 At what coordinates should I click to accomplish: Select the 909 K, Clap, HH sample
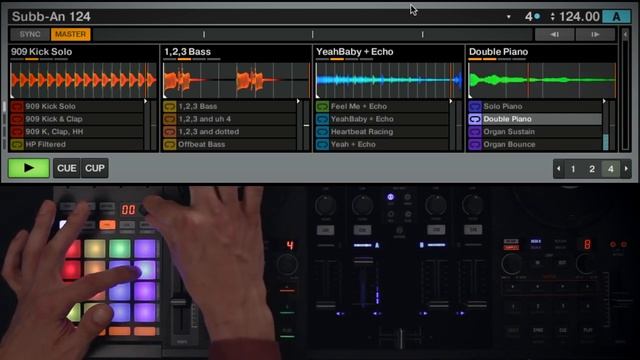pos(83,132)
